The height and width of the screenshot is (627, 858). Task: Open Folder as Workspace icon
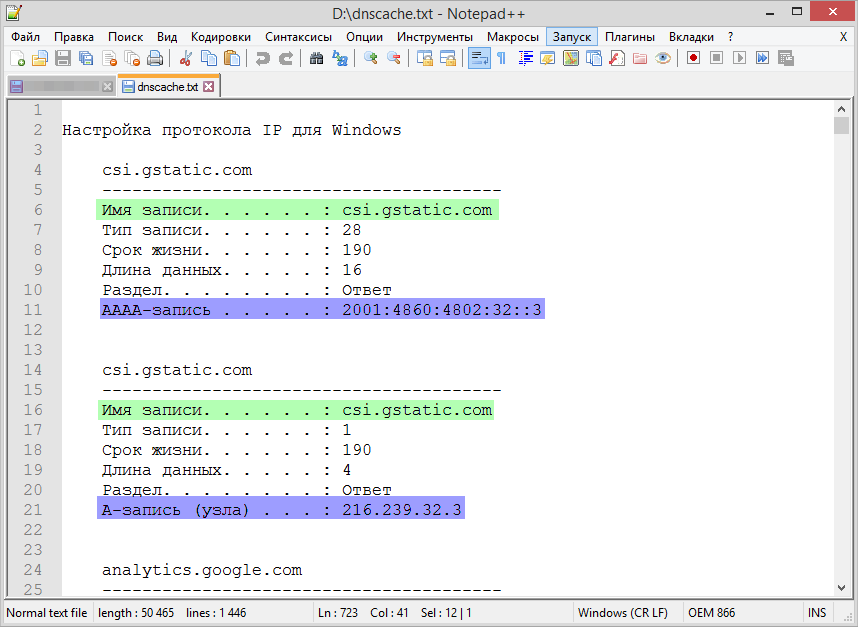point(640,58)
